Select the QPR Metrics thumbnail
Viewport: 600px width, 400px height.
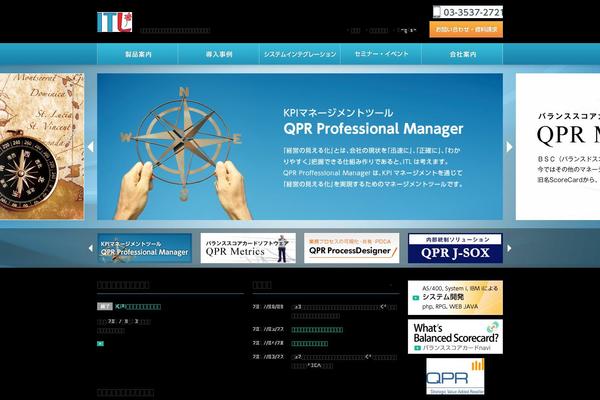click(248, 248)
